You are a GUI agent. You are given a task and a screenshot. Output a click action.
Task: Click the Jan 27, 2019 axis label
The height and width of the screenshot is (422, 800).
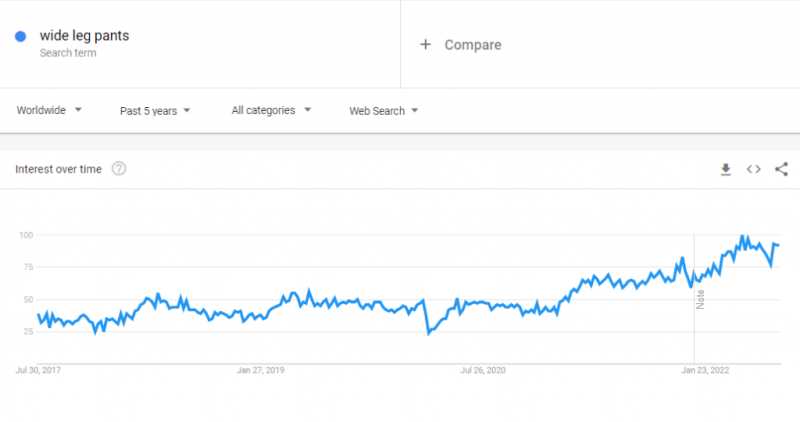(261, 370)
